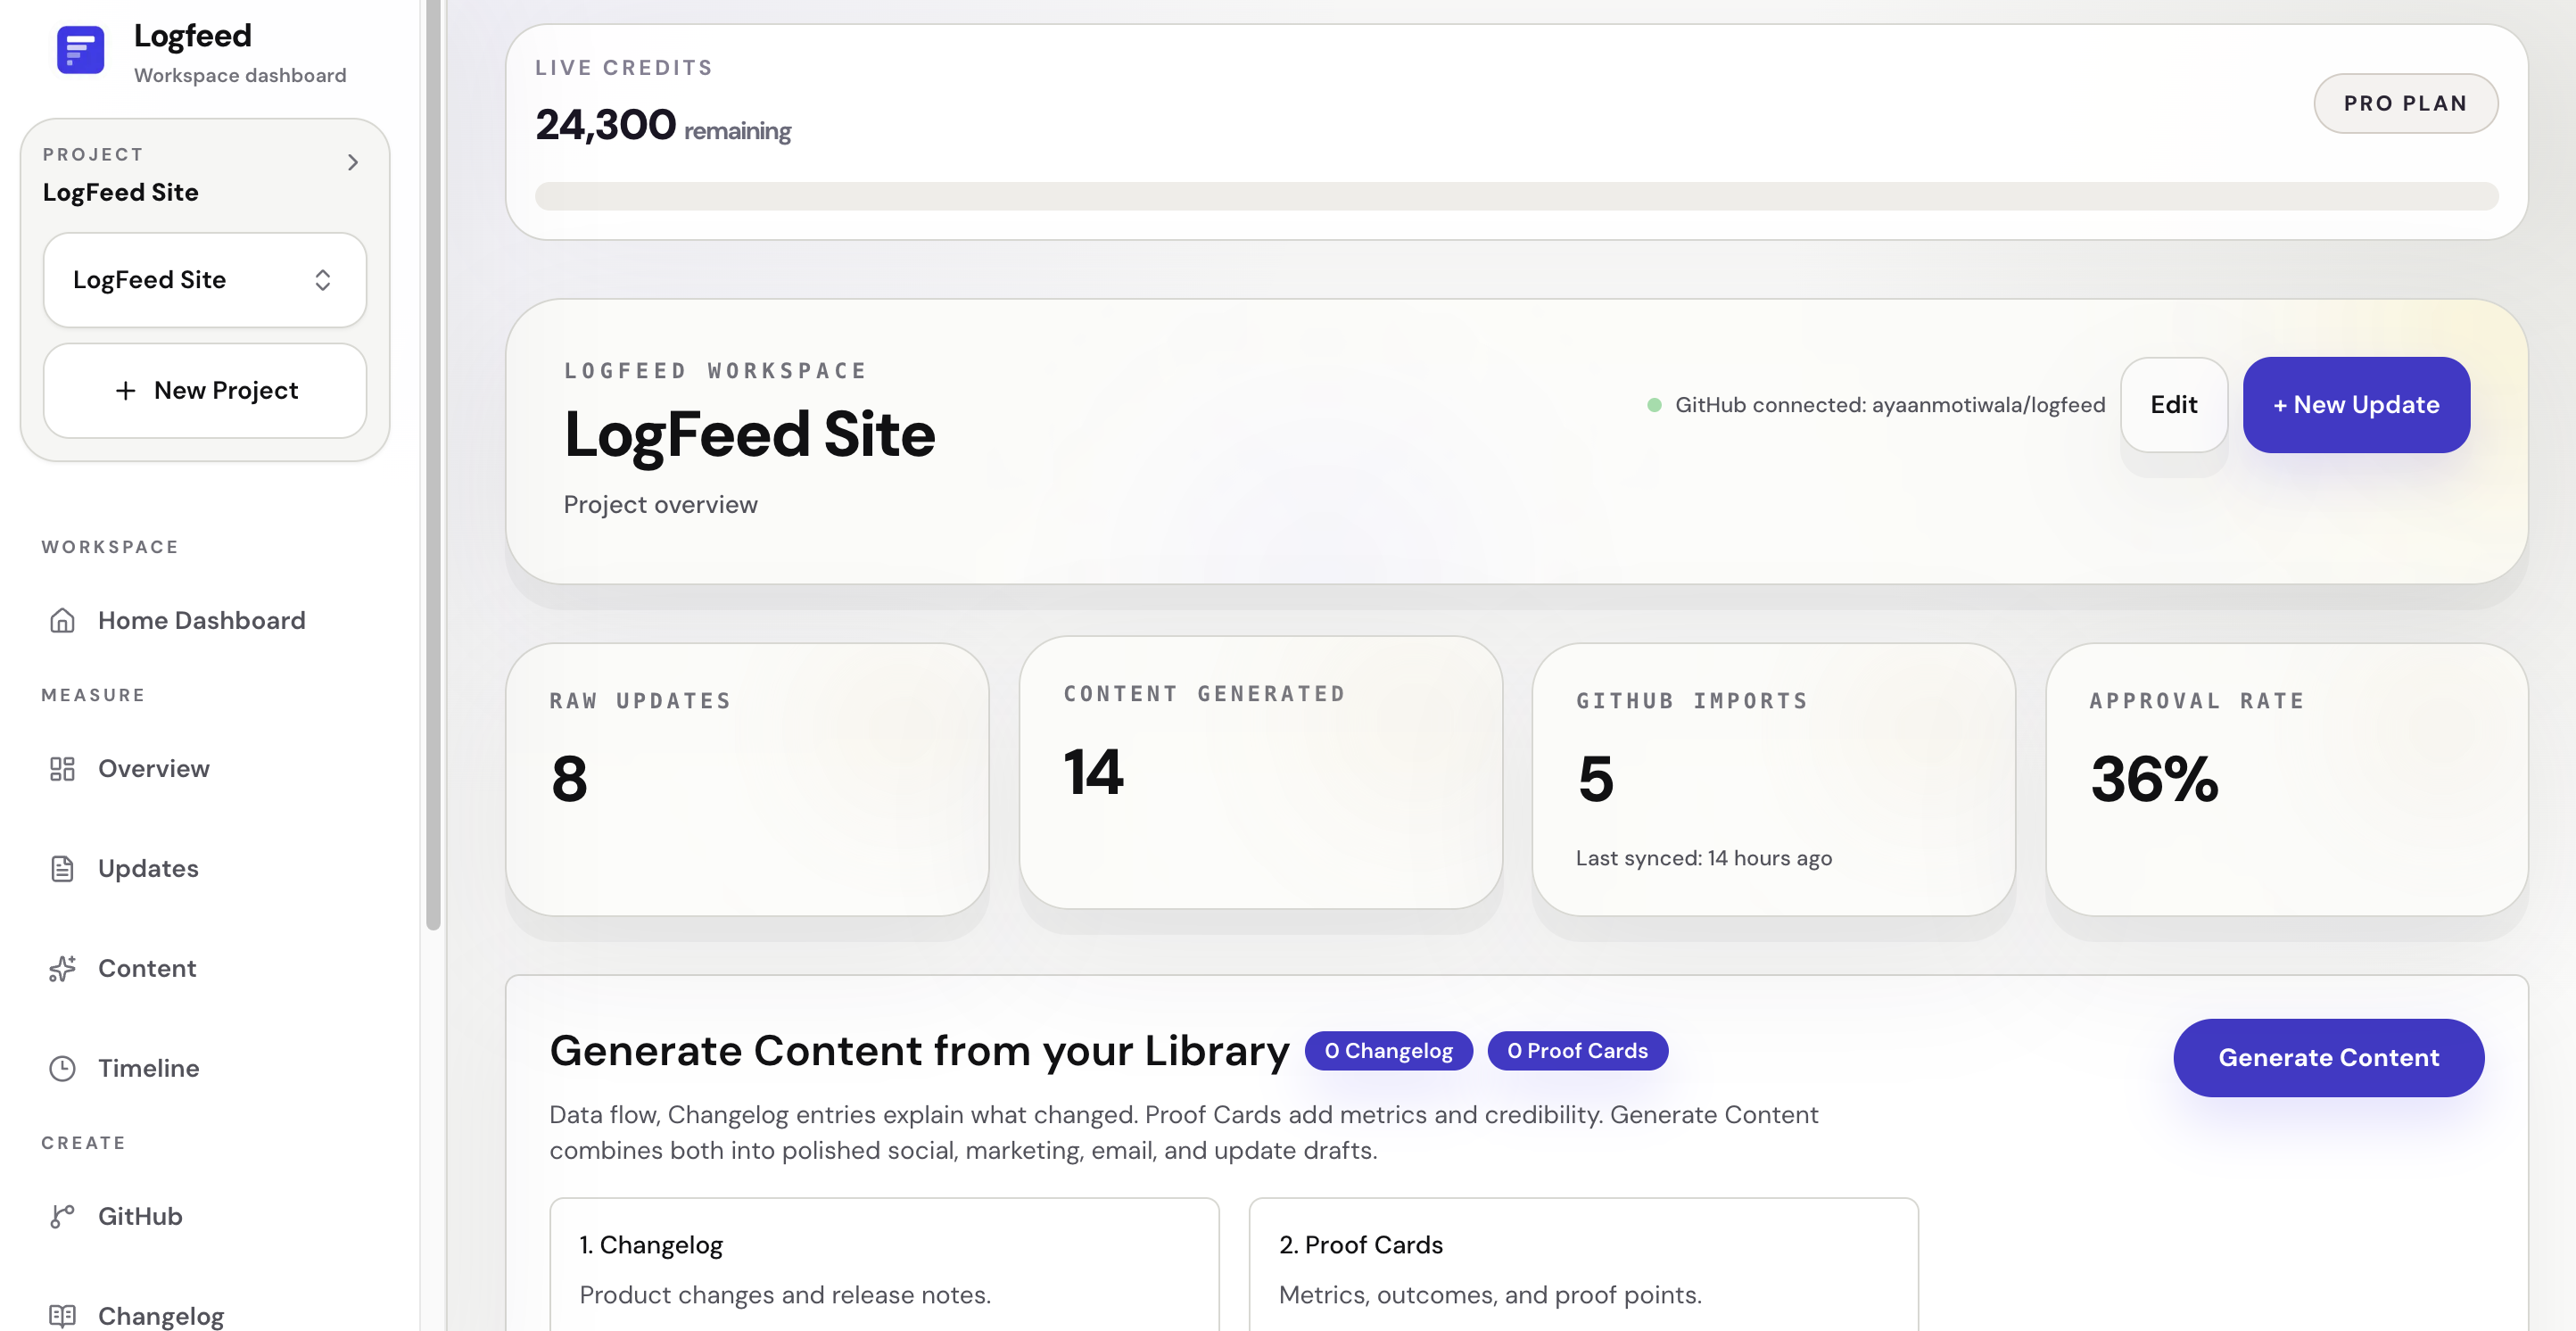Click the Overview grid icon
The height and width of the screenshot is (1331, 2576).
click(62, 769)
